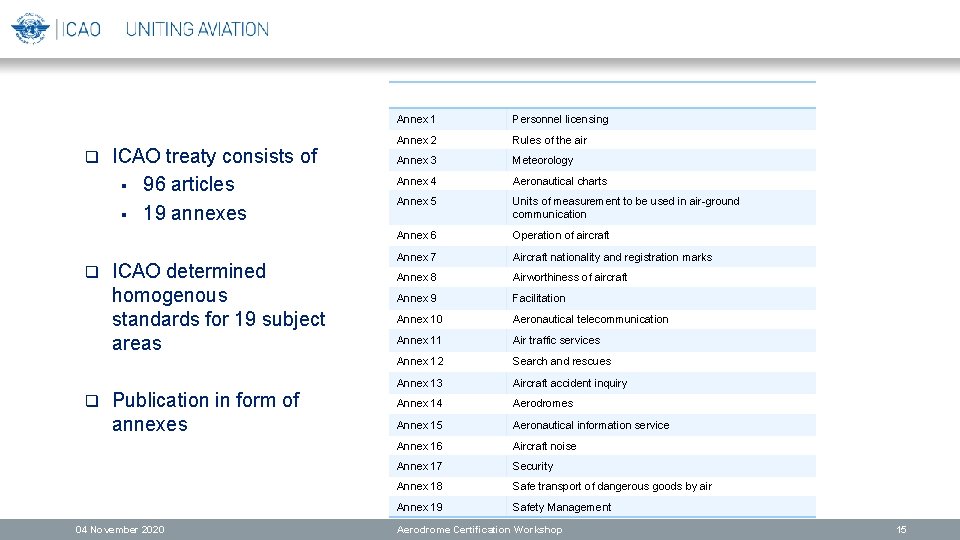Click 'Safe transport of dangerous goods' cell
Screen dimensions: 960x540
click(x=661, y=486)
